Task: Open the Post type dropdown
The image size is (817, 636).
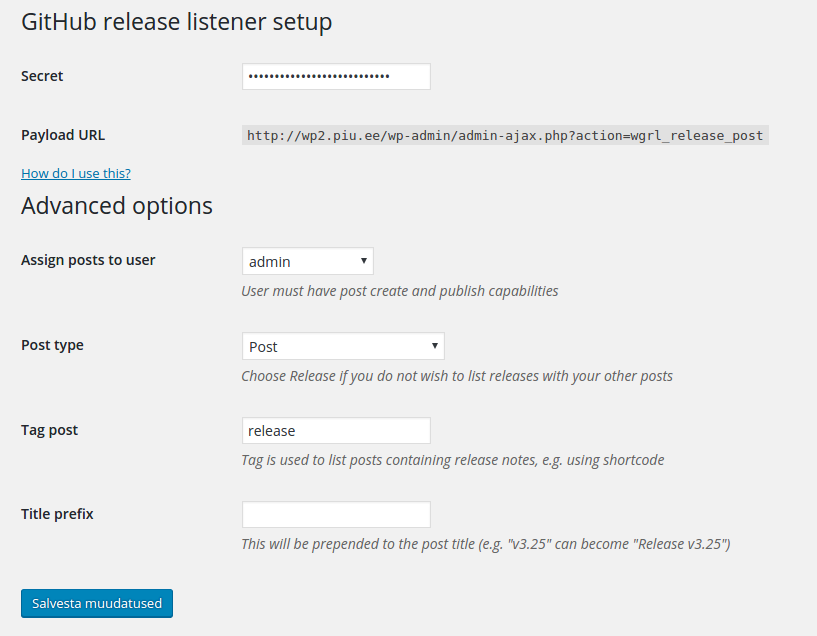Action: pos(343,346)
